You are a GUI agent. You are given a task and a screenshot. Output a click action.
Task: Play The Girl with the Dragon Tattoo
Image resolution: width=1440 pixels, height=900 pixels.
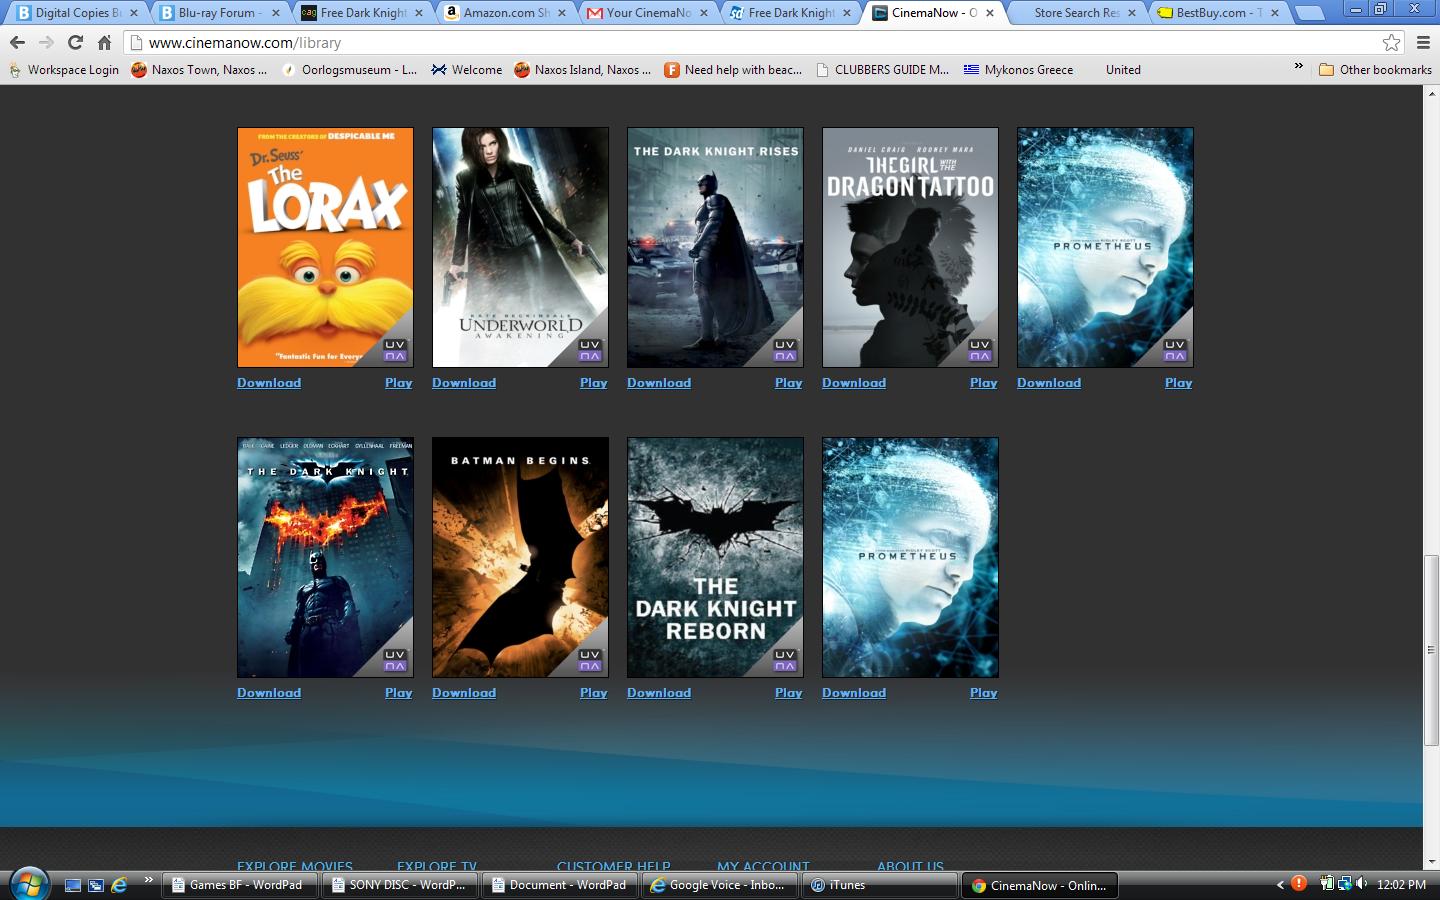click(984, 383)
